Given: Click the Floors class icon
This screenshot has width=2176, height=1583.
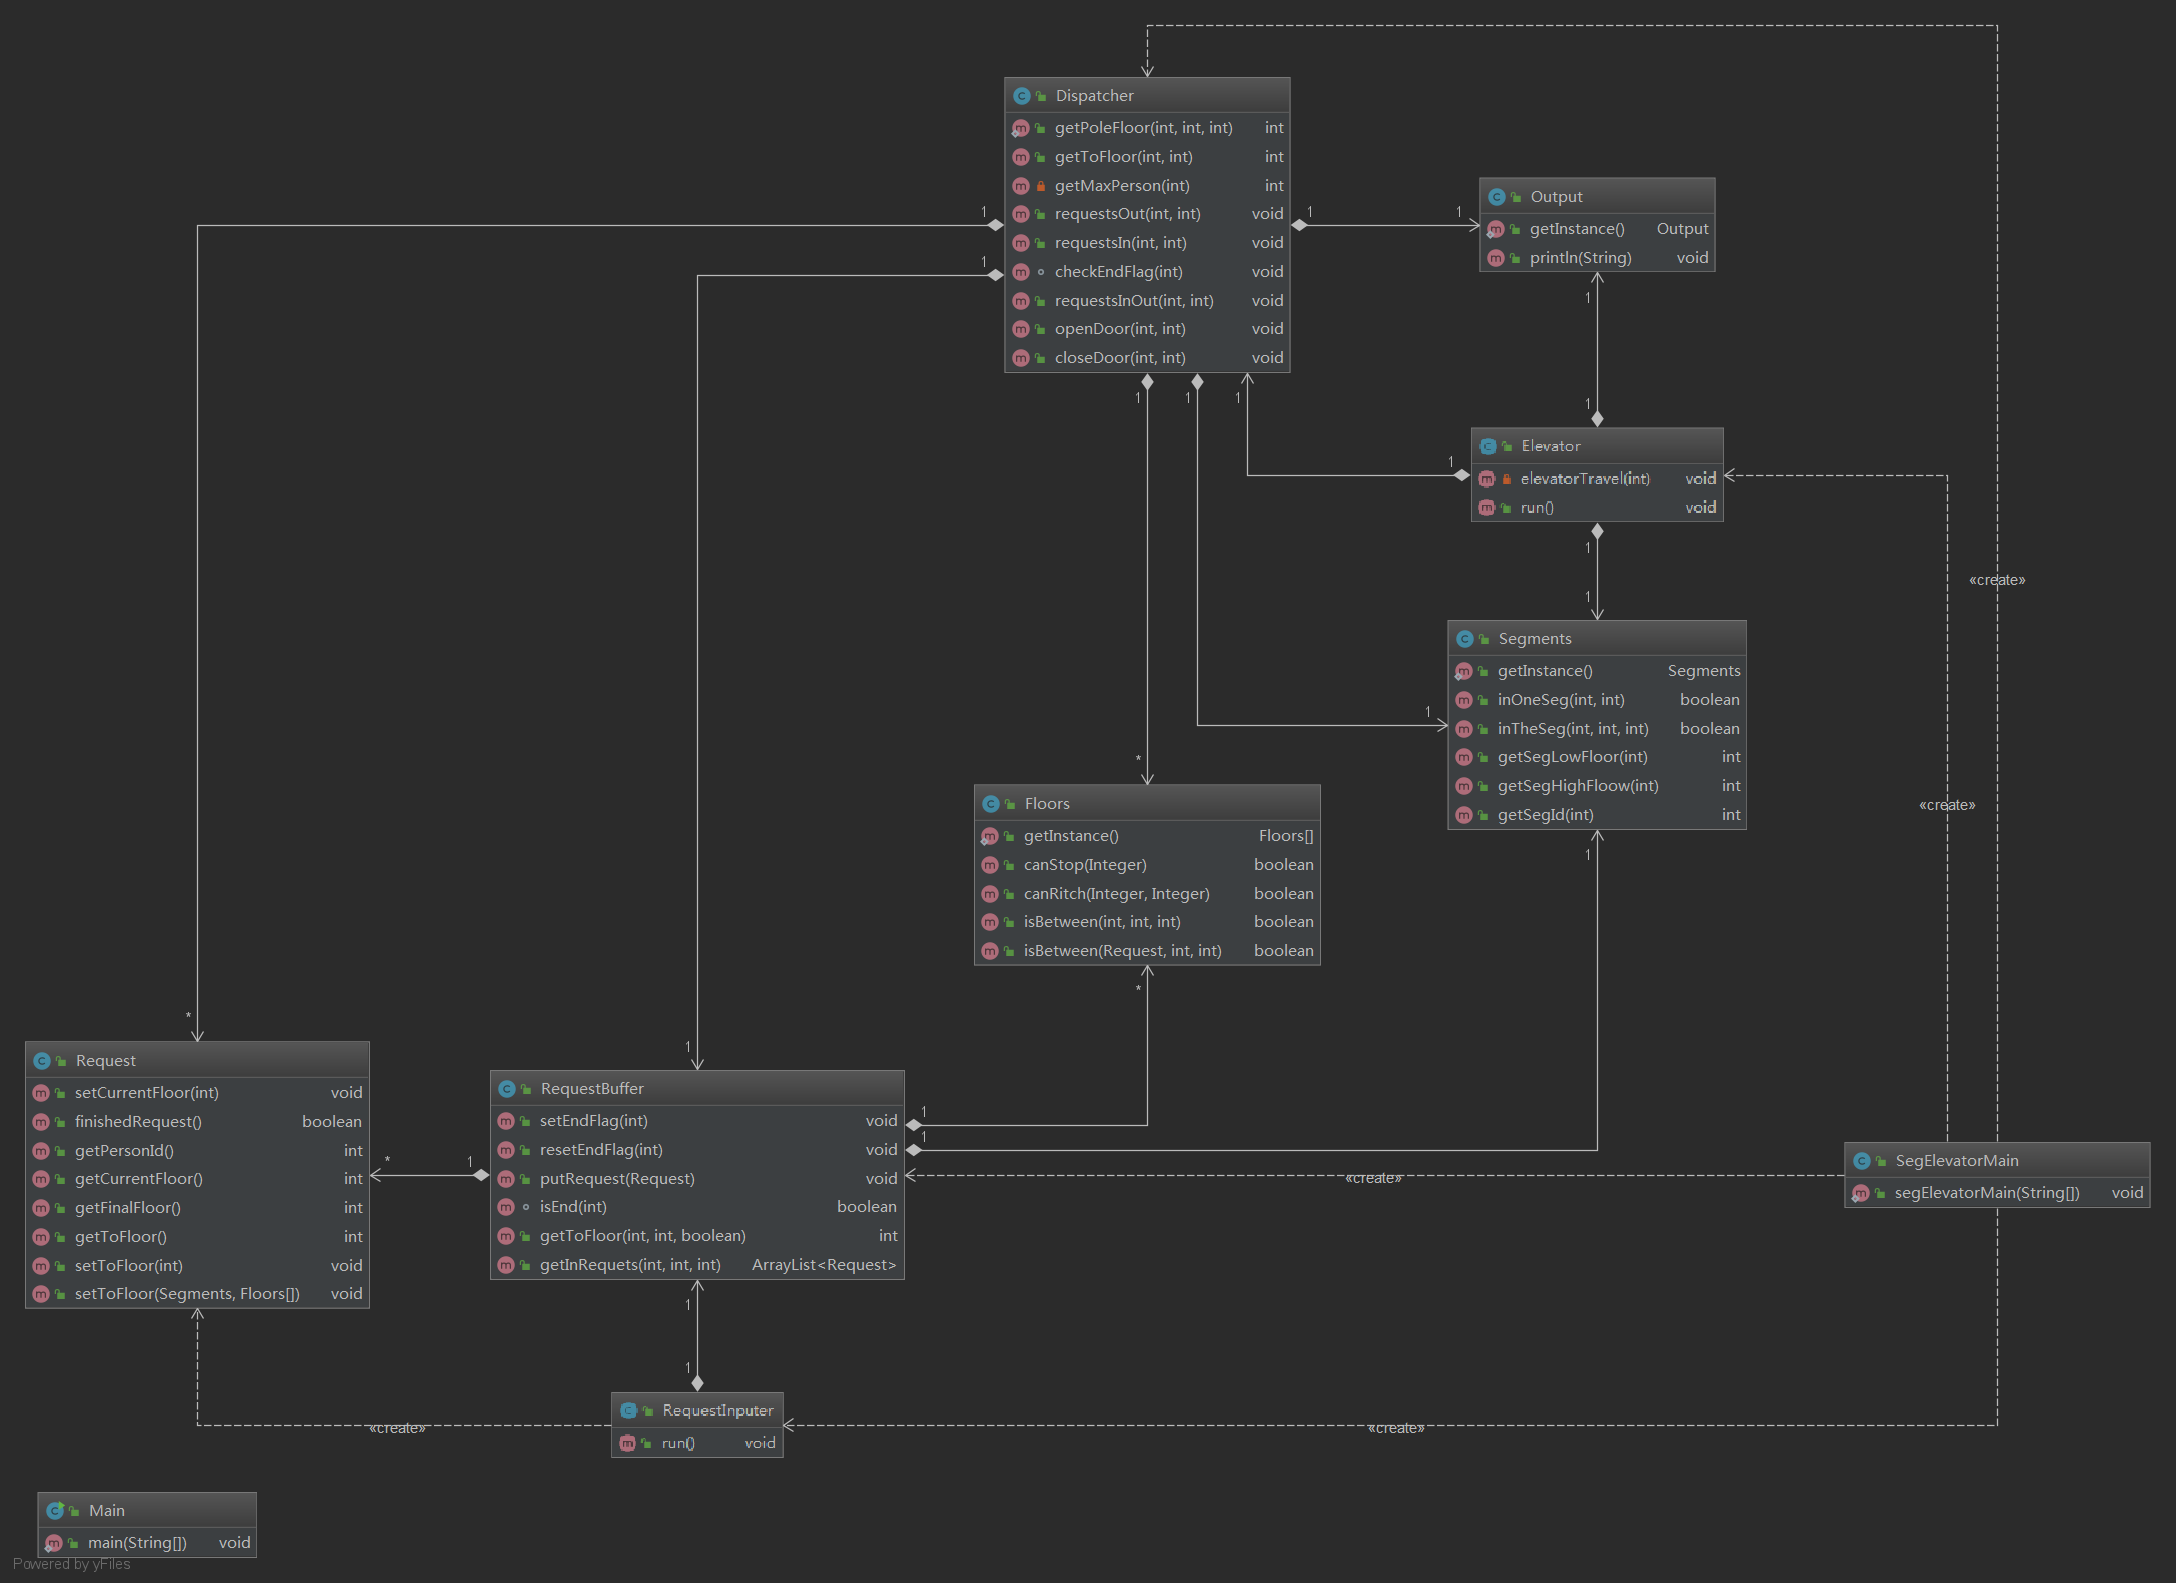Looking at the screenshot, I should click(x=991, y=804).
